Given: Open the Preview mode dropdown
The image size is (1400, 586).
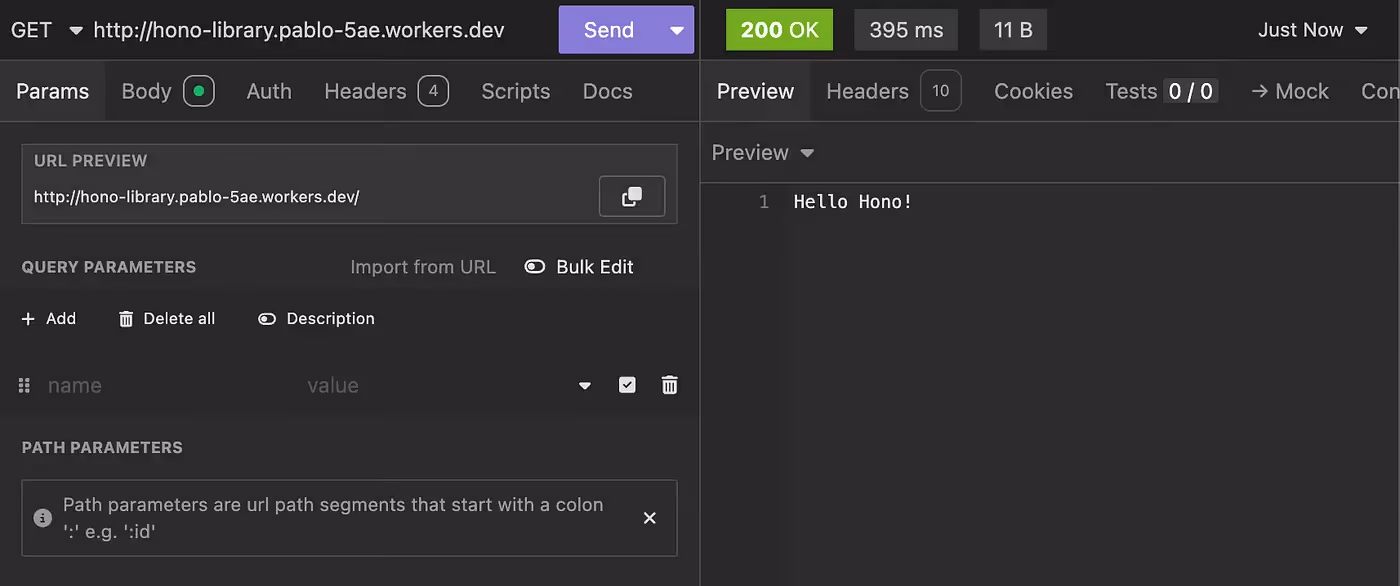Looking at the screenshot, I should [763, 153].
